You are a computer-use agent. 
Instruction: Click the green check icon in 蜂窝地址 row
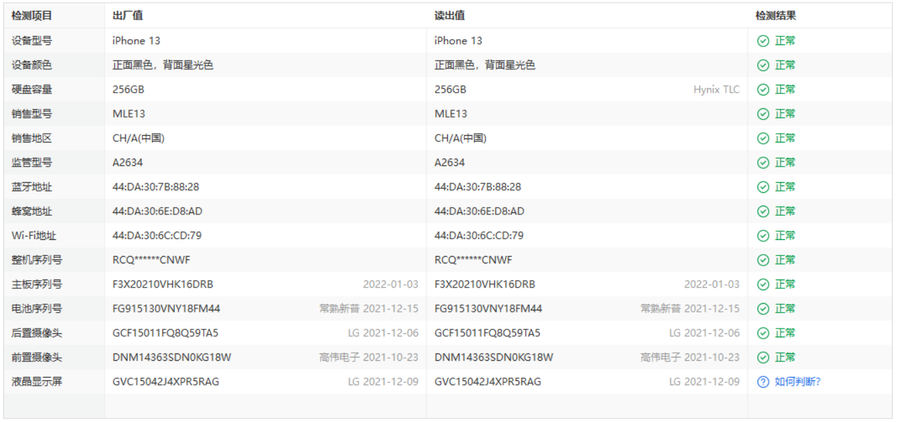[763, 211]
